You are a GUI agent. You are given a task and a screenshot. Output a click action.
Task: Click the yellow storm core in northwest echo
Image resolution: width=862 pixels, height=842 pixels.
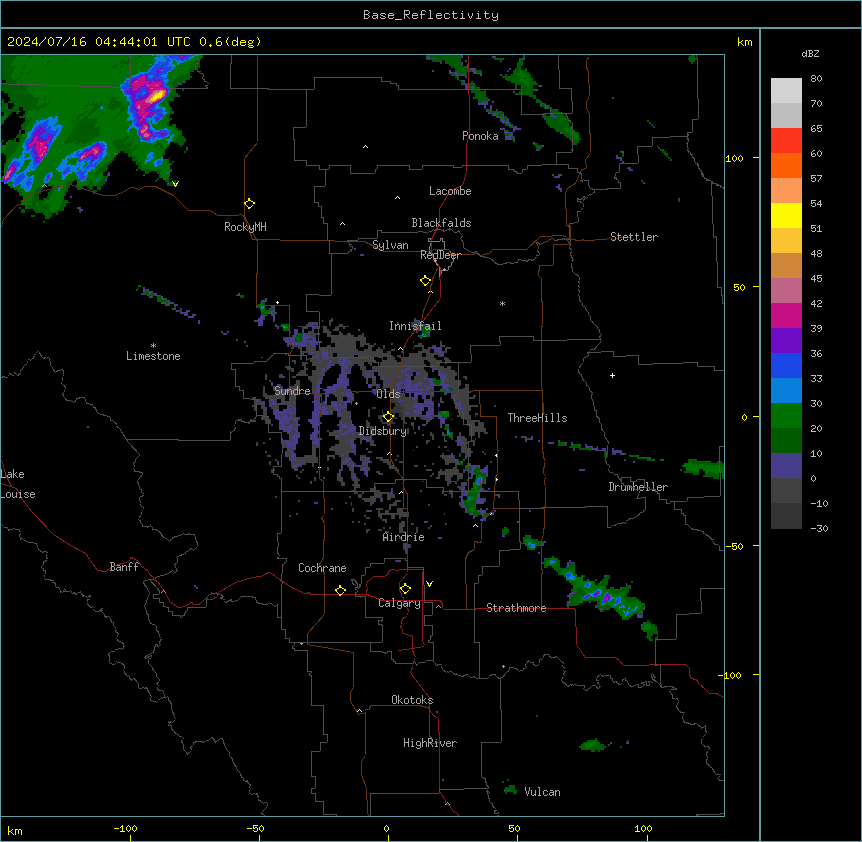click(156, 96)
